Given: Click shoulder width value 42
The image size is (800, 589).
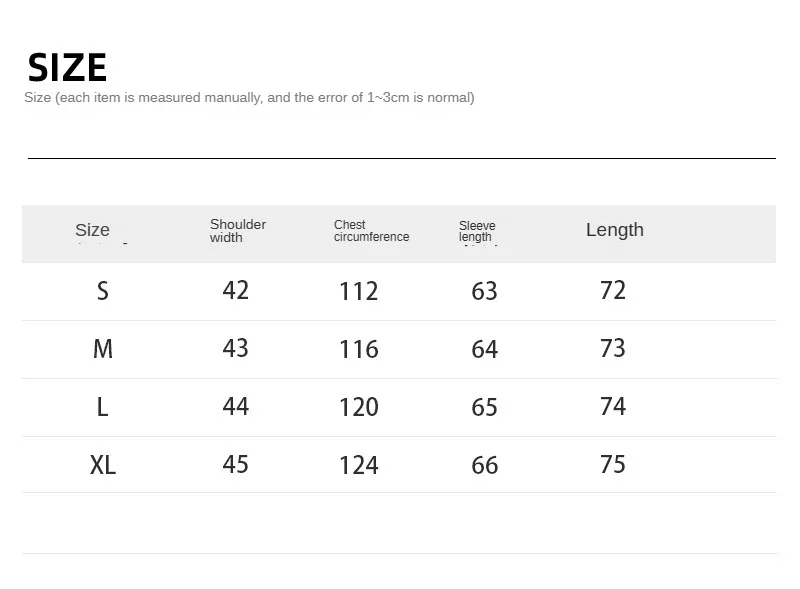Looking at the screenshot, I should (235, 290).
